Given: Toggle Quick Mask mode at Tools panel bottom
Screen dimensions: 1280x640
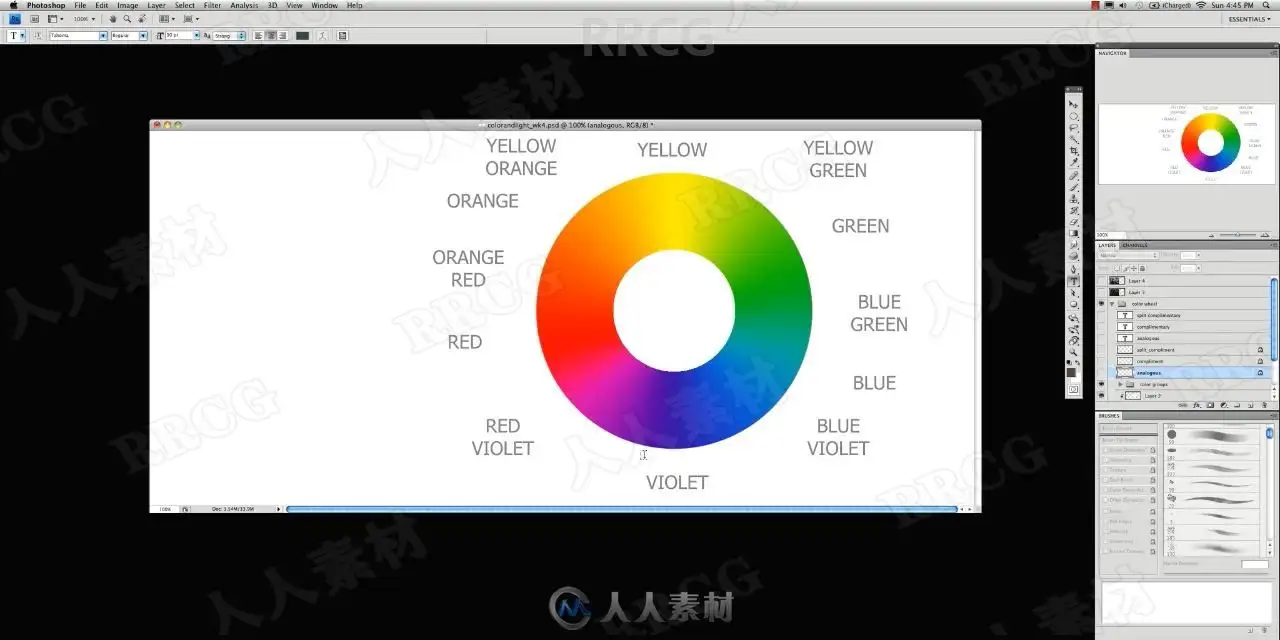Looking at the screenshot, I should click(1074, 389).
